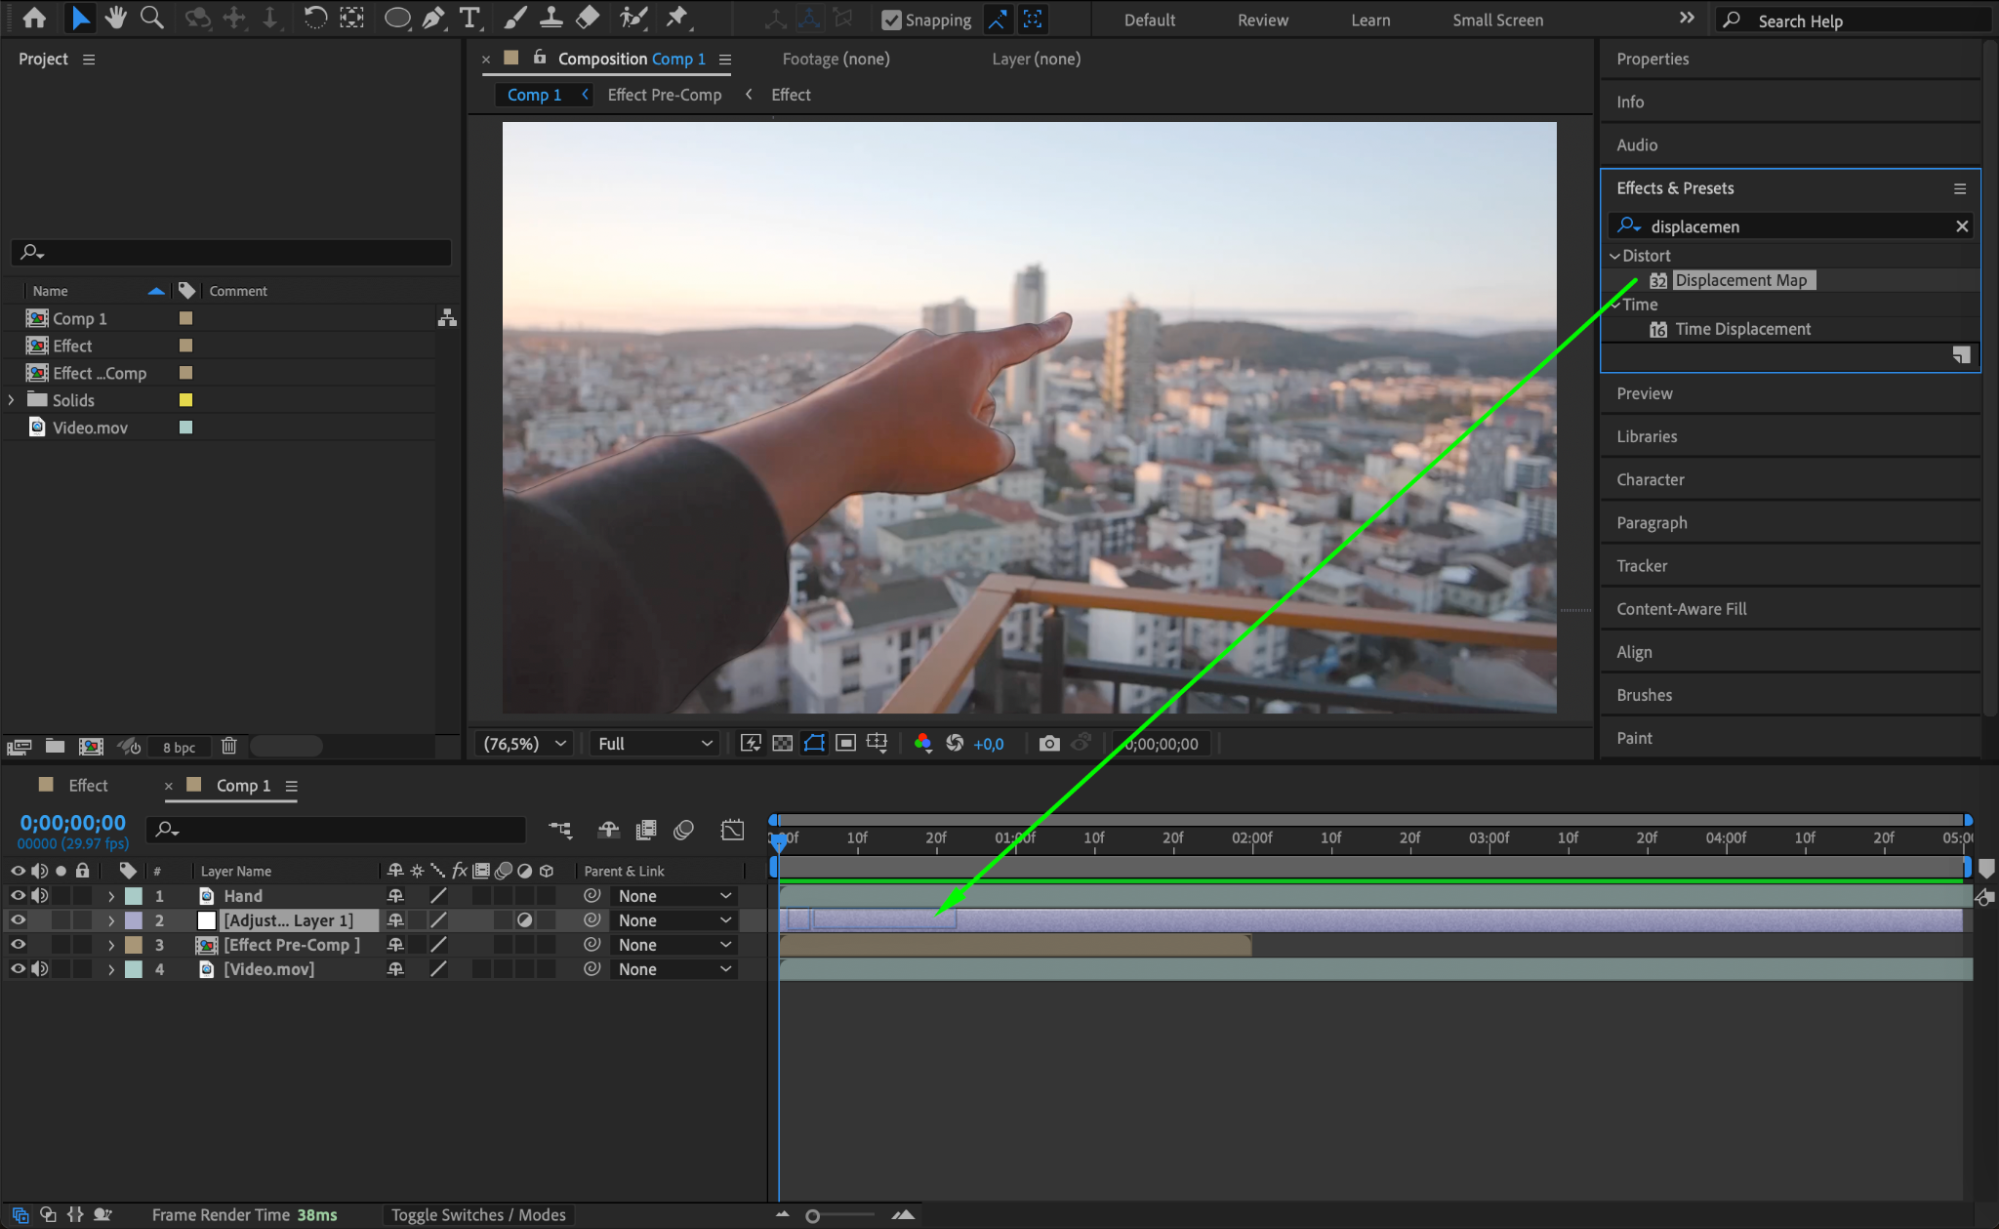1999x1229 pixels.
Task: Toggle the Snapping checkbox
Action: click(891, 20)
